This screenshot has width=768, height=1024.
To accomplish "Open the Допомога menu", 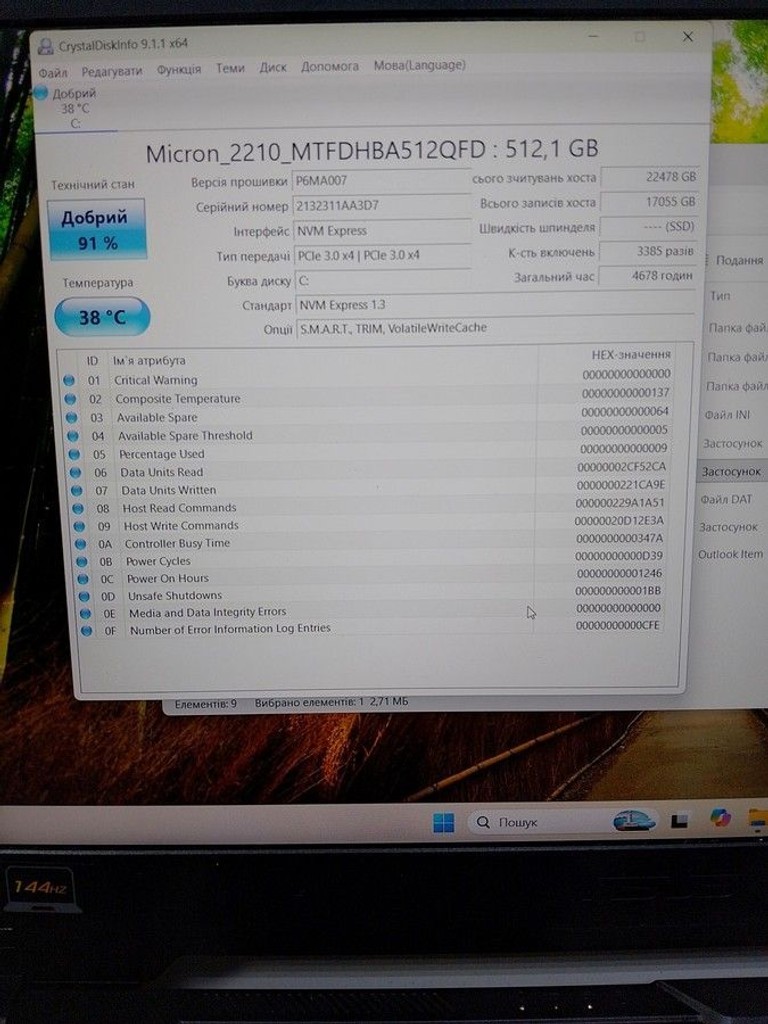I will pos(330,67).
